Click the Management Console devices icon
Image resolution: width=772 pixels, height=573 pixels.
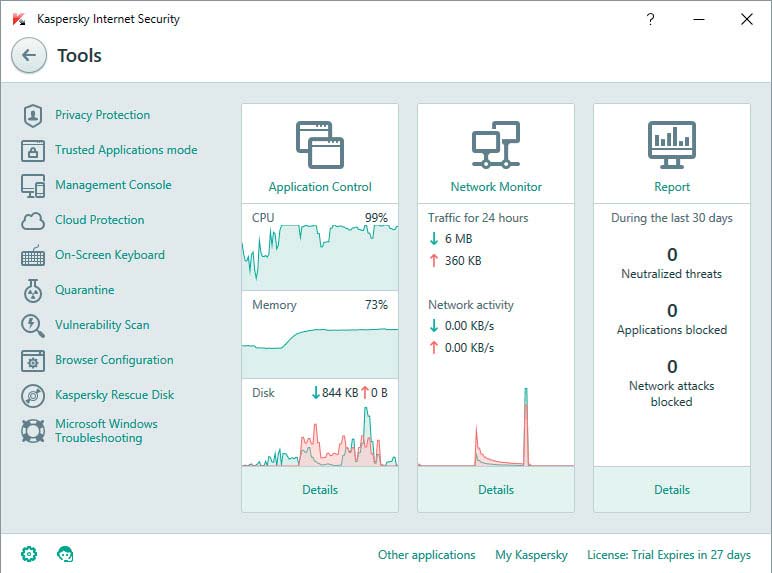click(x=32, y=186)
